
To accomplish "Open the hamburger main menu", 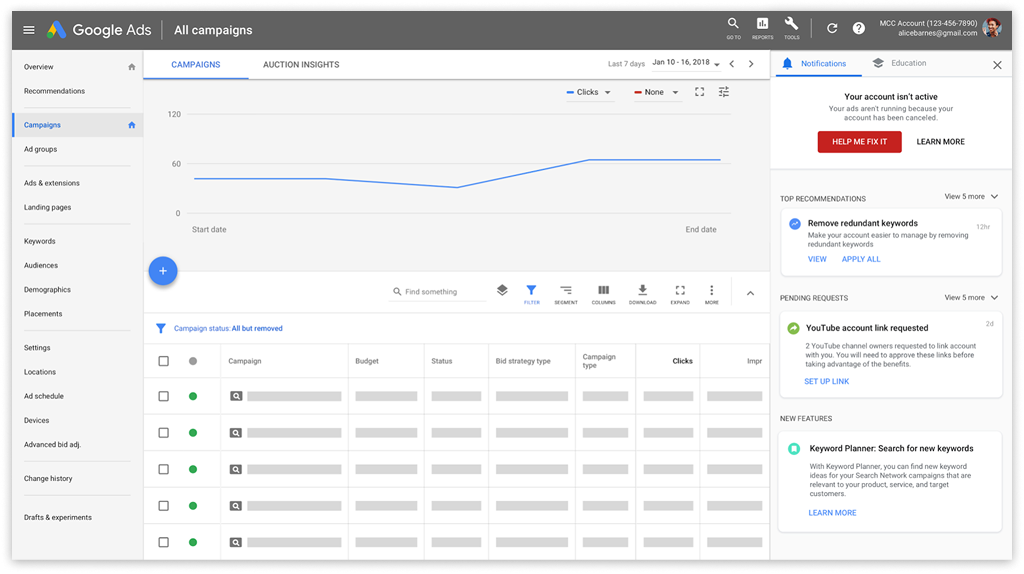I will point(29,30).
